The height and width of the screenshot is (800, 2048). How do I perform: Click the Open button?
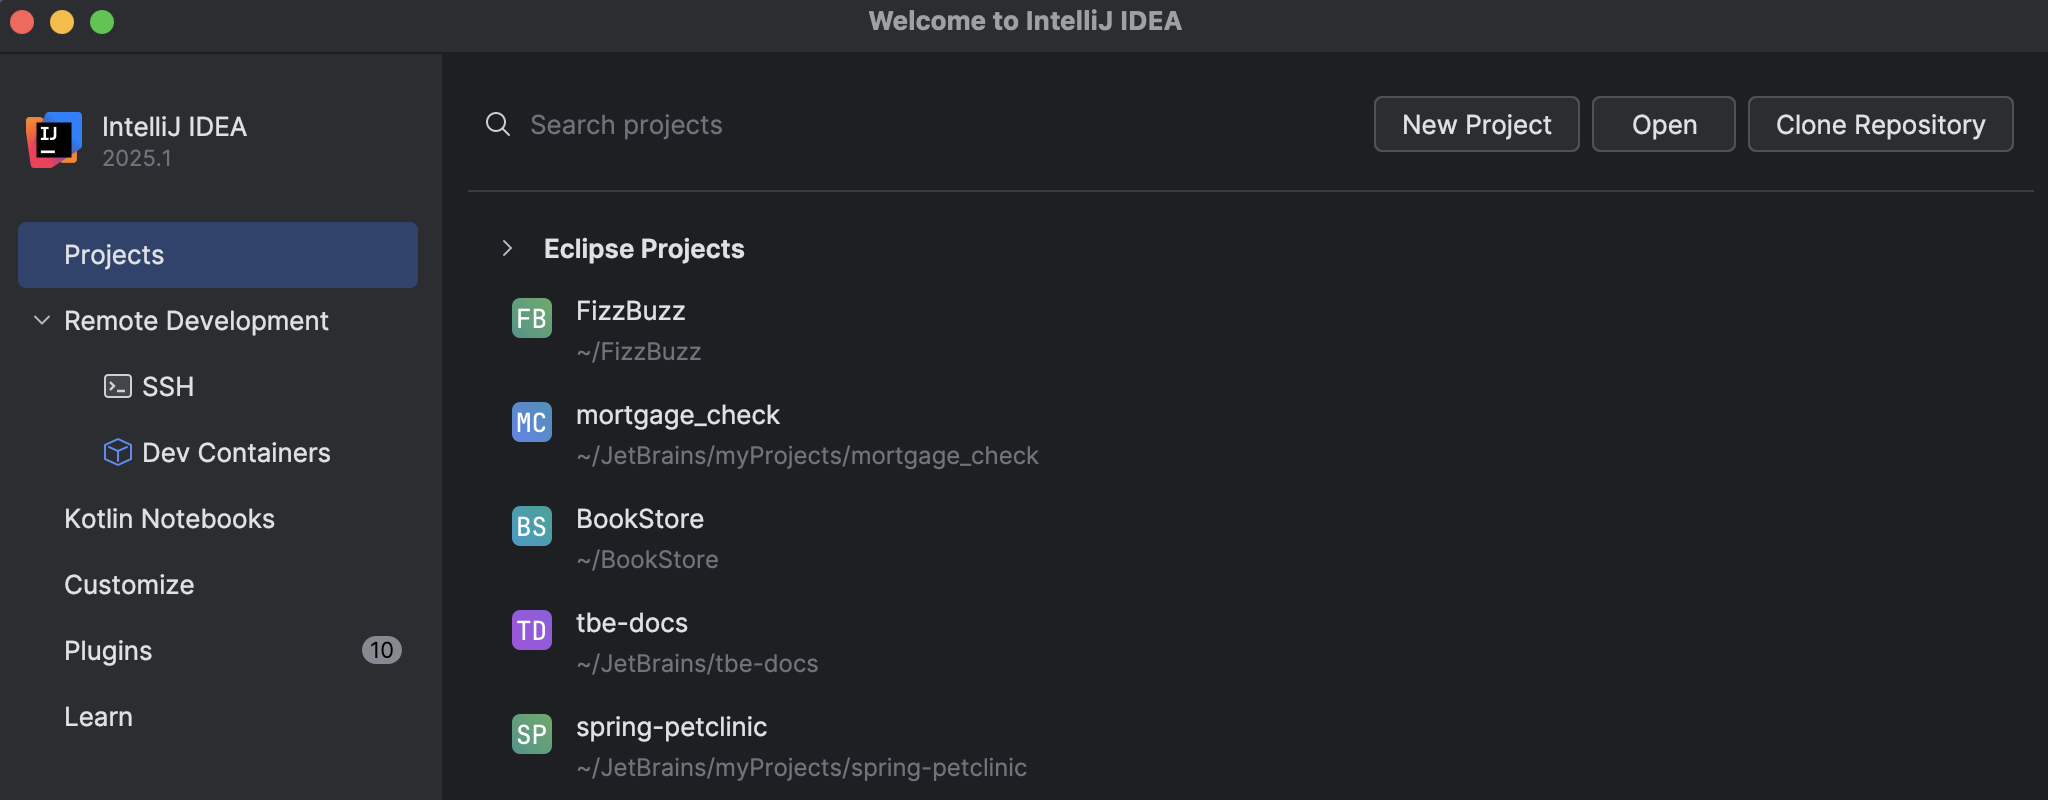pos(1663,124)
